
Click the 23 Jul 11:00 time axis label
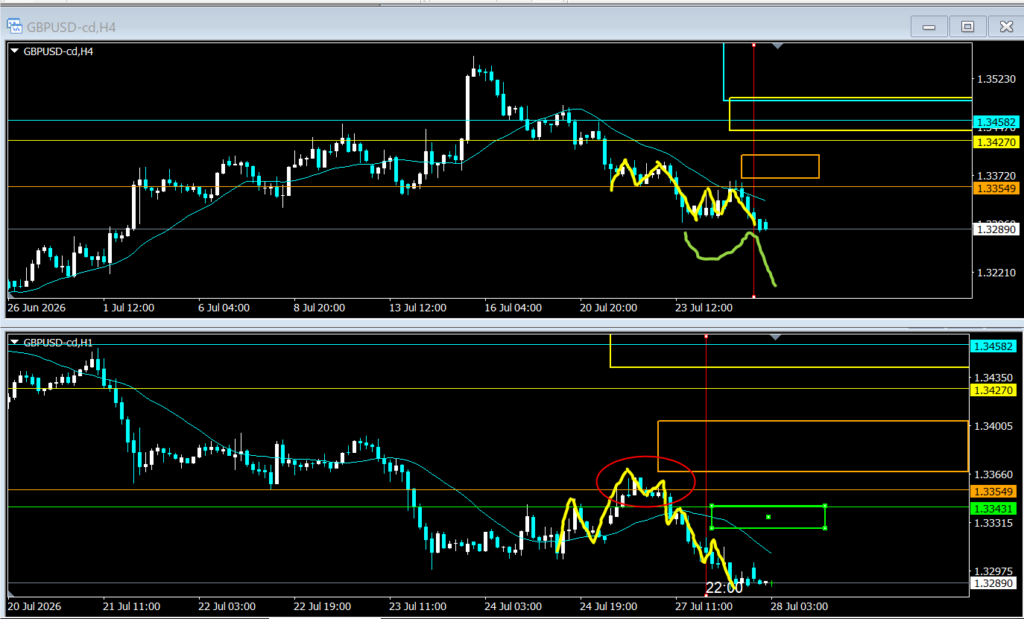pos(417,607)
